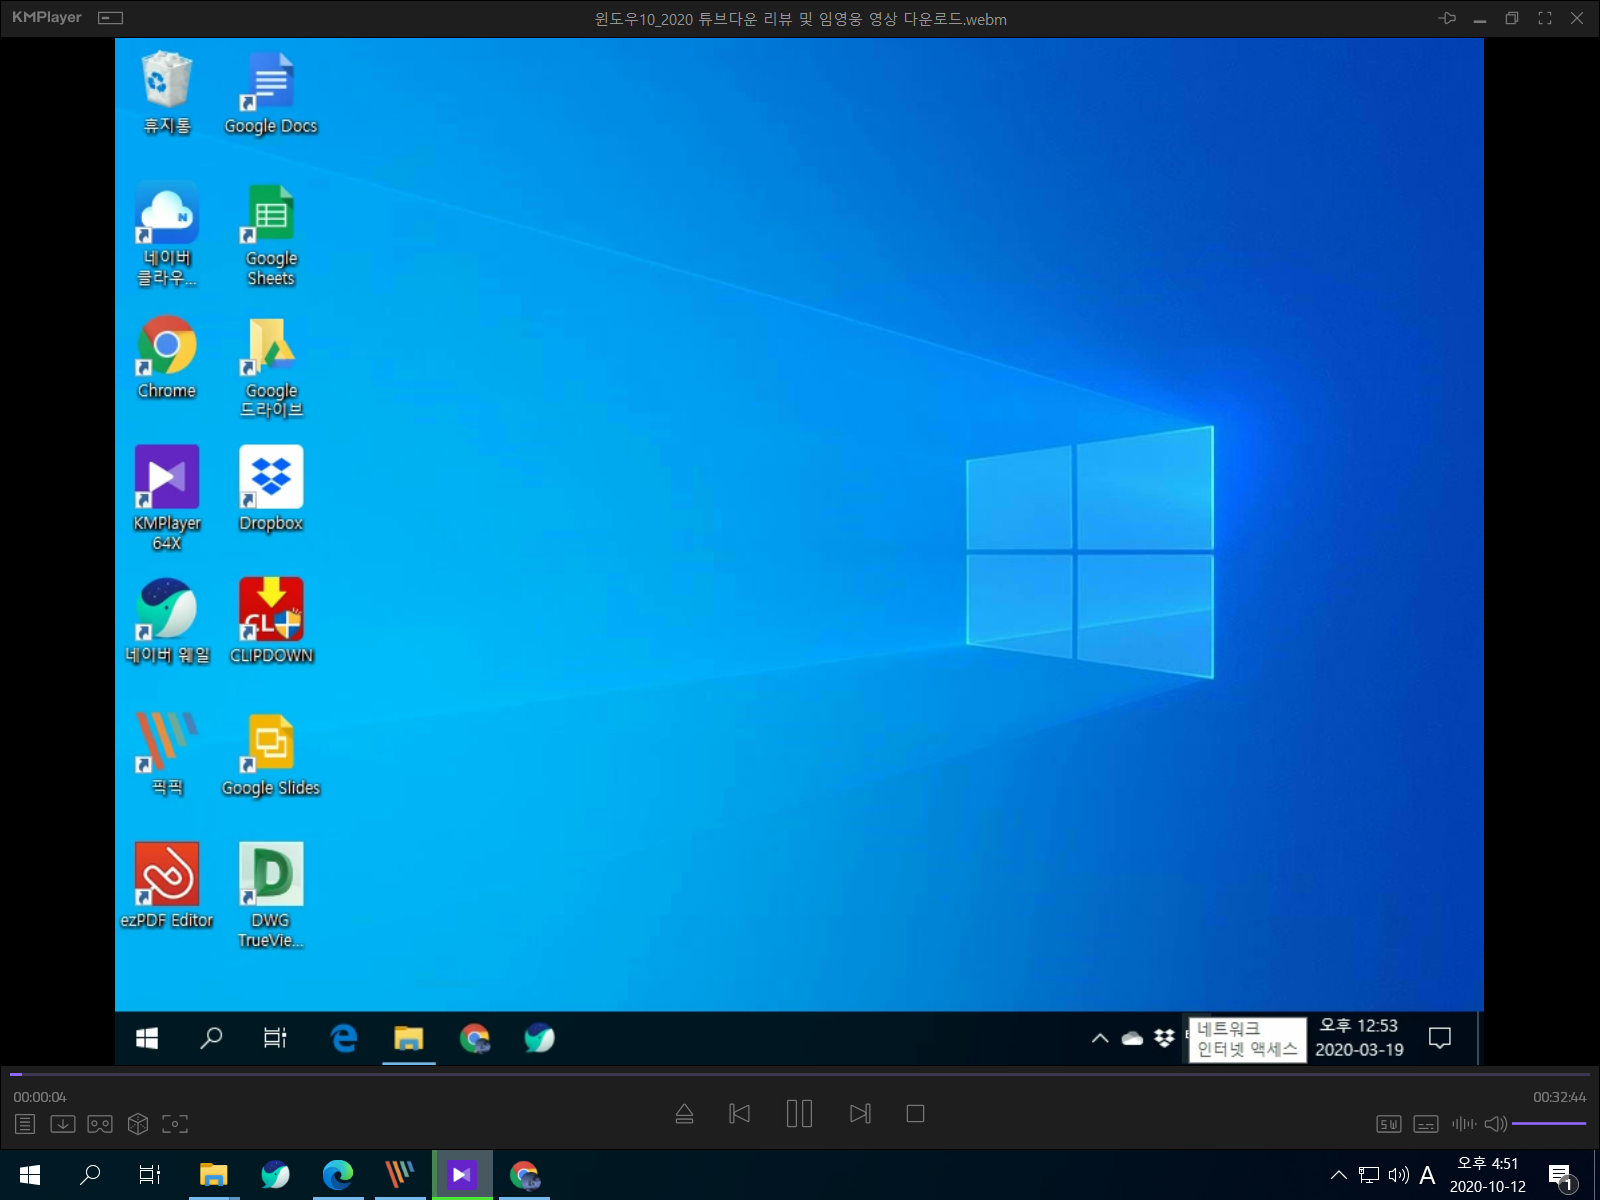
Task: Pin KMPlayer window always on top
Action: [x=1447, y=18]
